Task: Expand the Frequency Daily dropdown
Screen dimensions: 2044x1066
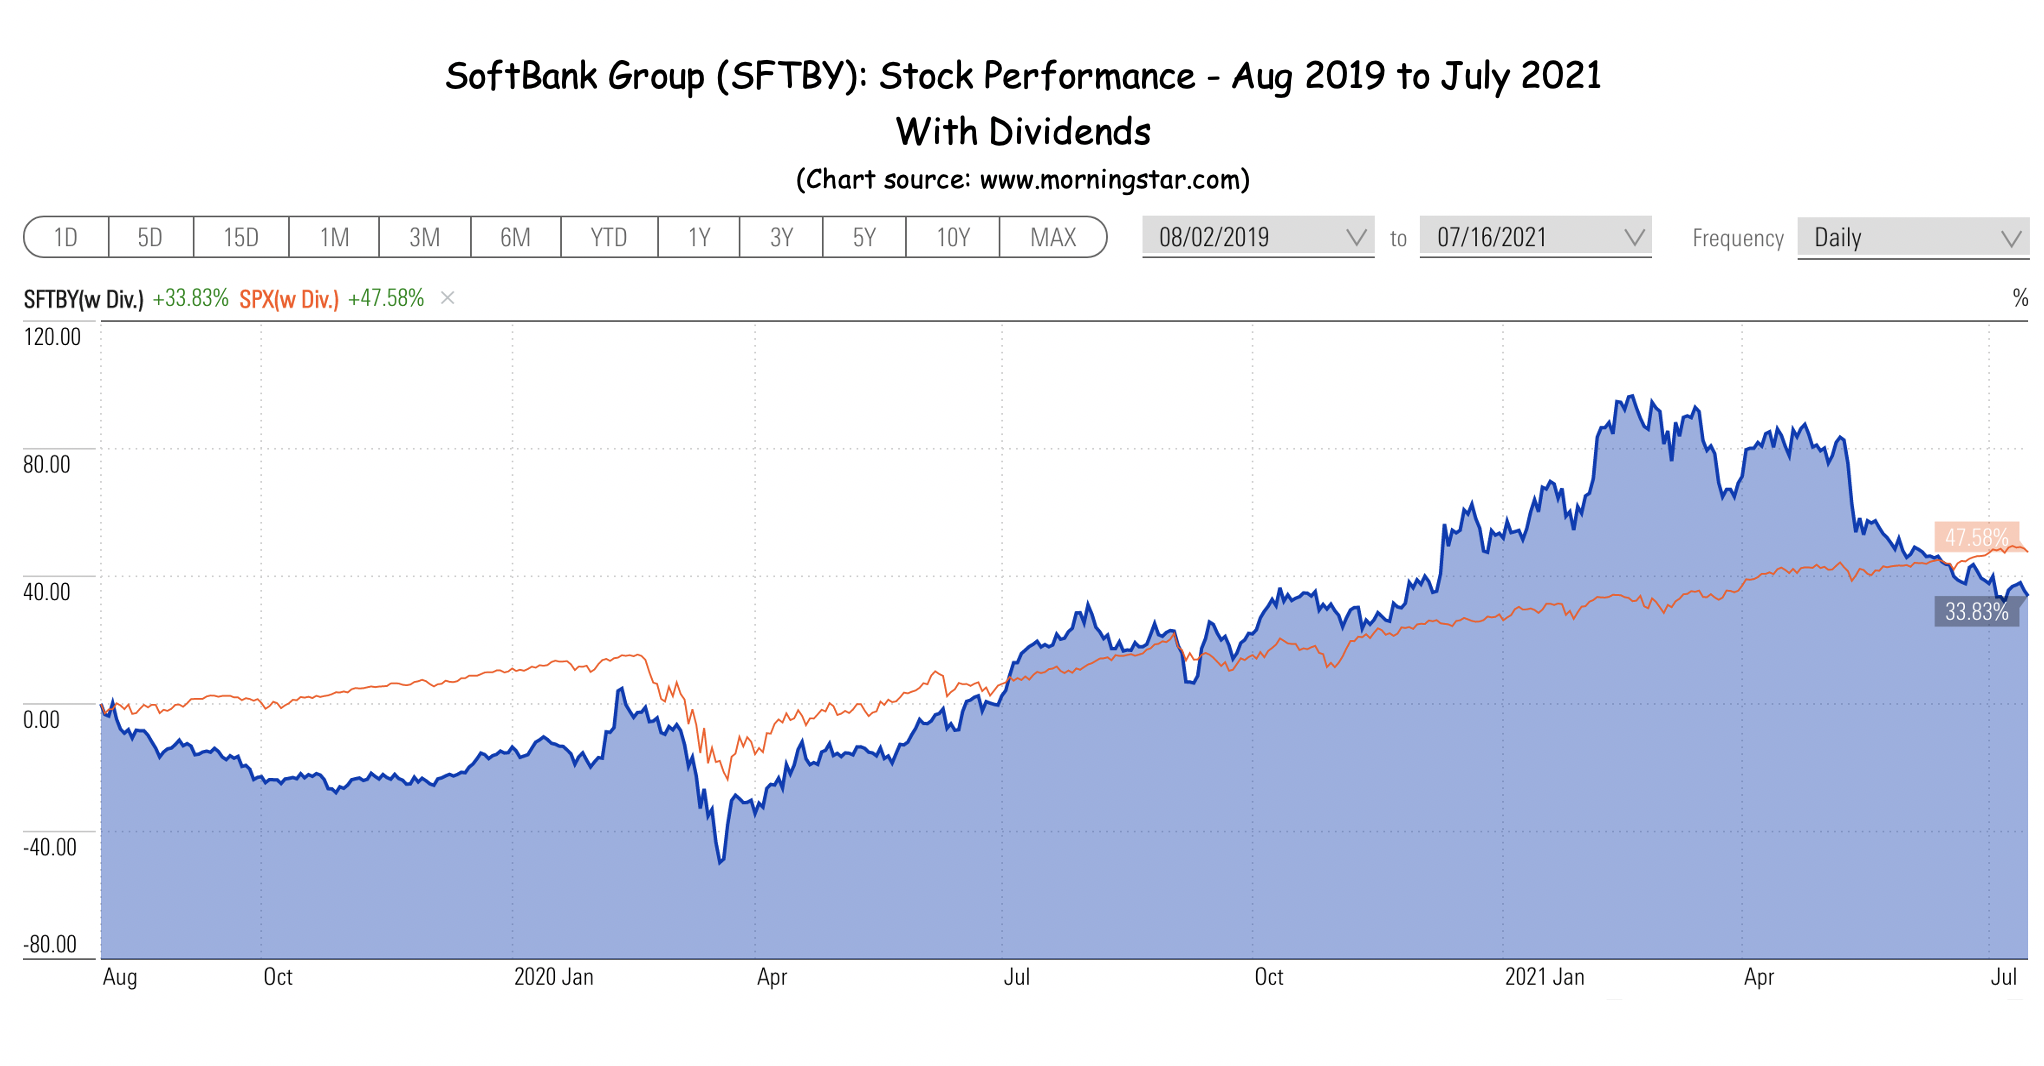Action: point(1913,238)
